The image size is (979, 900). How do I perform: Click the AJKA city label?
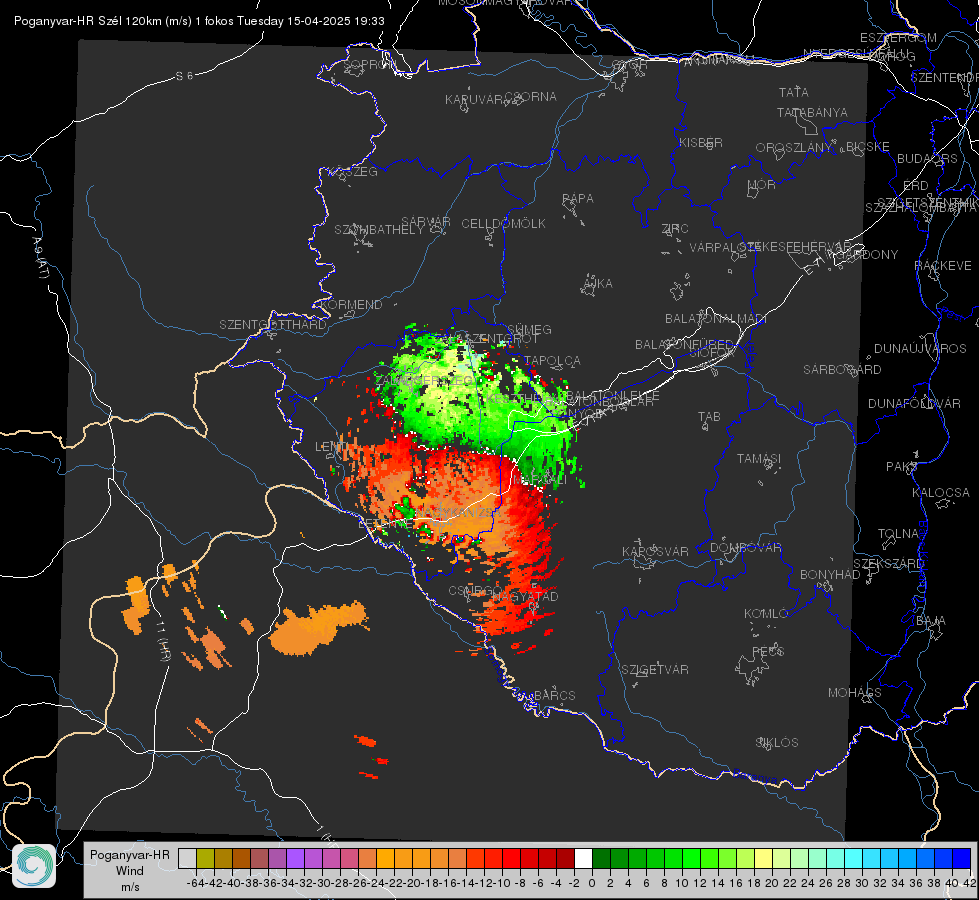click(598, 284)
